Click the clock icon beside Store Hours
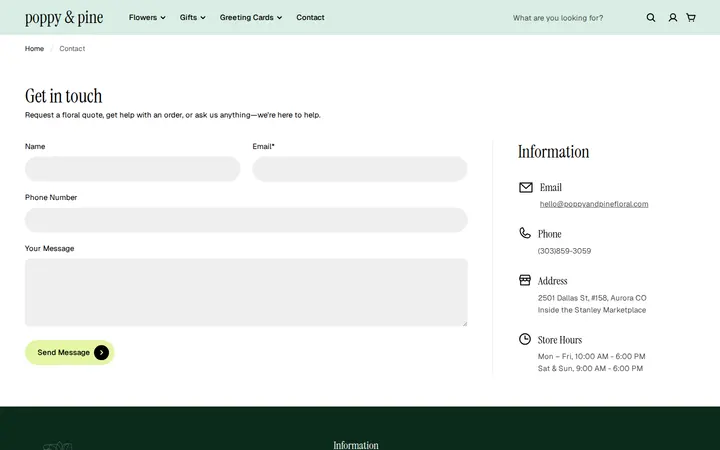The image size is (720, 450). (525, 339)
